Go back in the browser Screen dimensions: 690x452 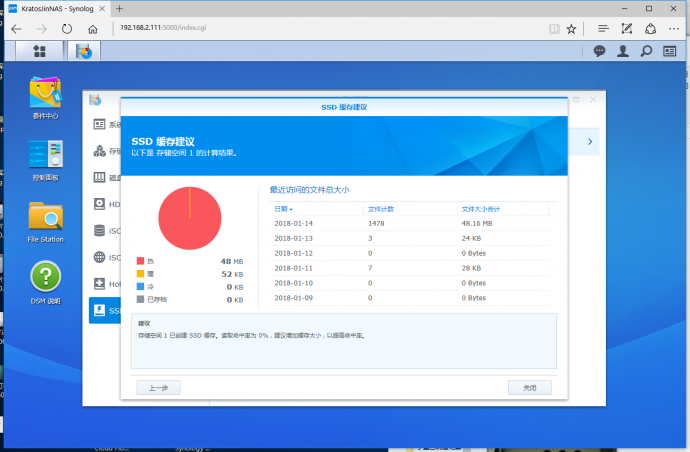[x=16, y=29]
